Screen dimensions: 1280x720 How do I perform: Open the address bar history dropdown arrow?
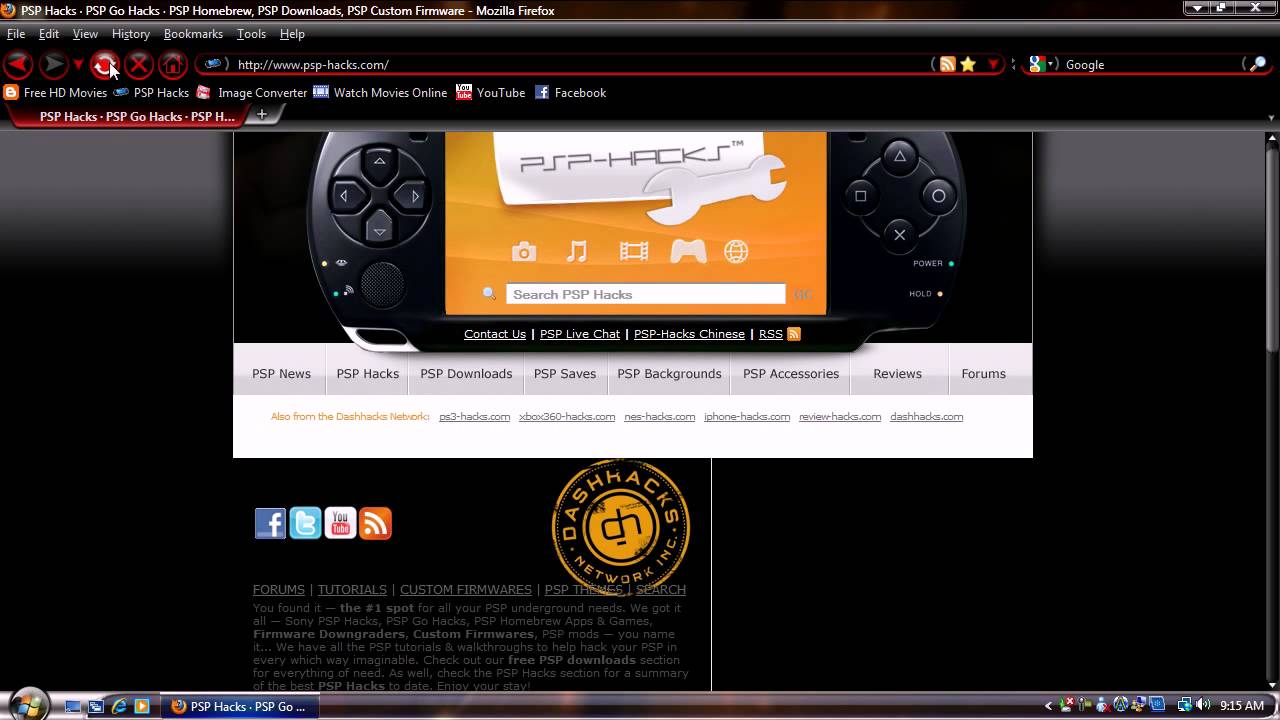tap(993, 65)
